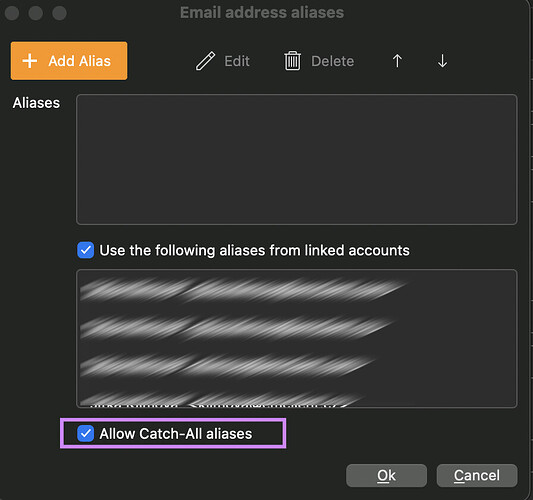Screen dimensions: 533x500
Task: Click the Delete text label in toolbar
Action: (332, 62)
